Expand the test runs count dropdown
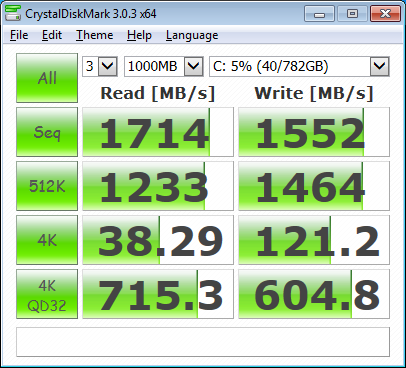 pos(108,66)
